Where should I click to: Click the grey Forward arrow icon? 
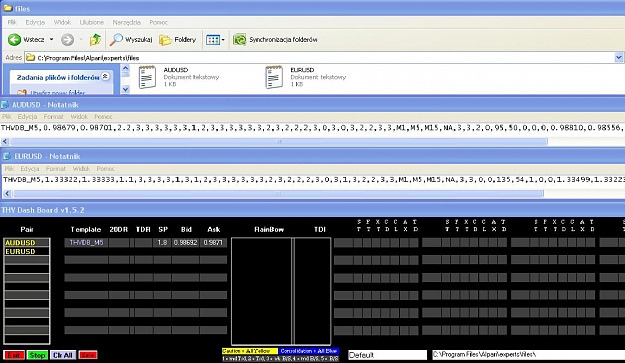click(x=67, y=39)
